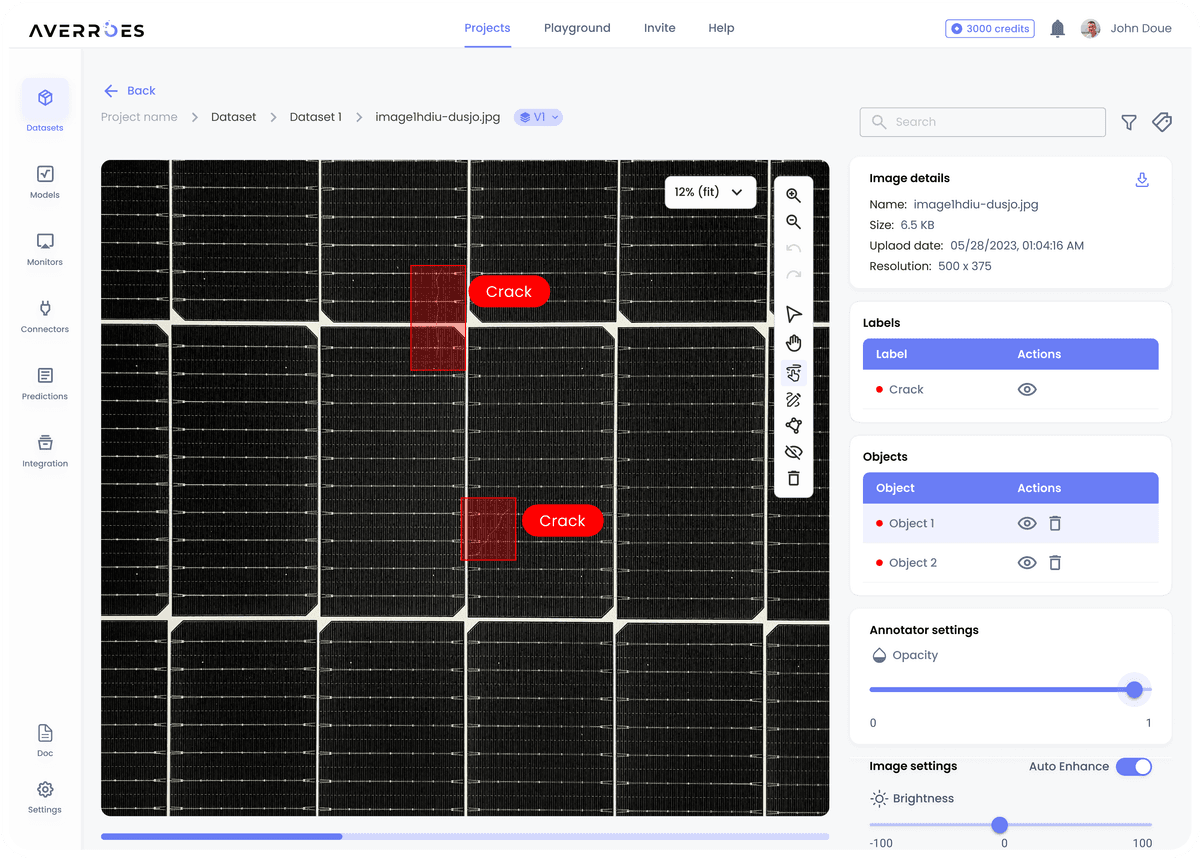The height and width of the screenshot is (858, 1200).
Task: Download the image details via the download icon
Action: (1142, 180)
